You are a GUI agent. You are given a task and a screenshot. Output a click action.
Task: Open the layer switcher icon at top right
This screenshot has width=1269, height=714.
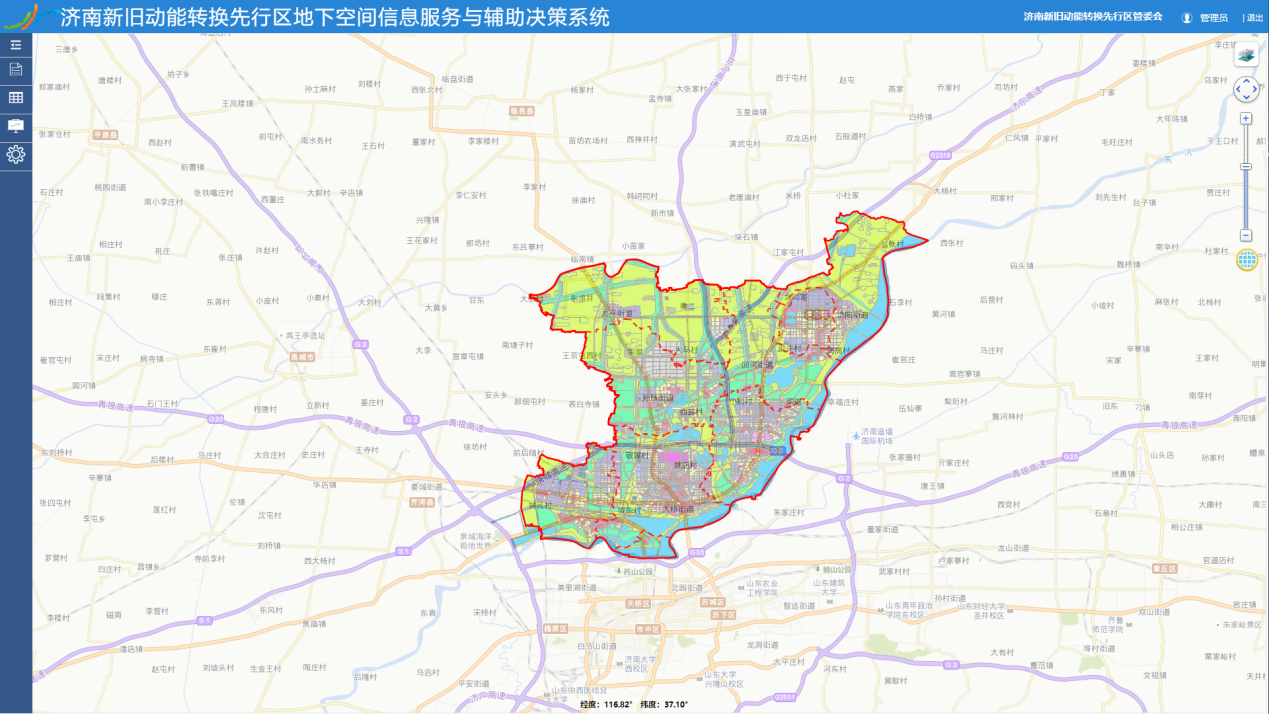(1246, 55)
